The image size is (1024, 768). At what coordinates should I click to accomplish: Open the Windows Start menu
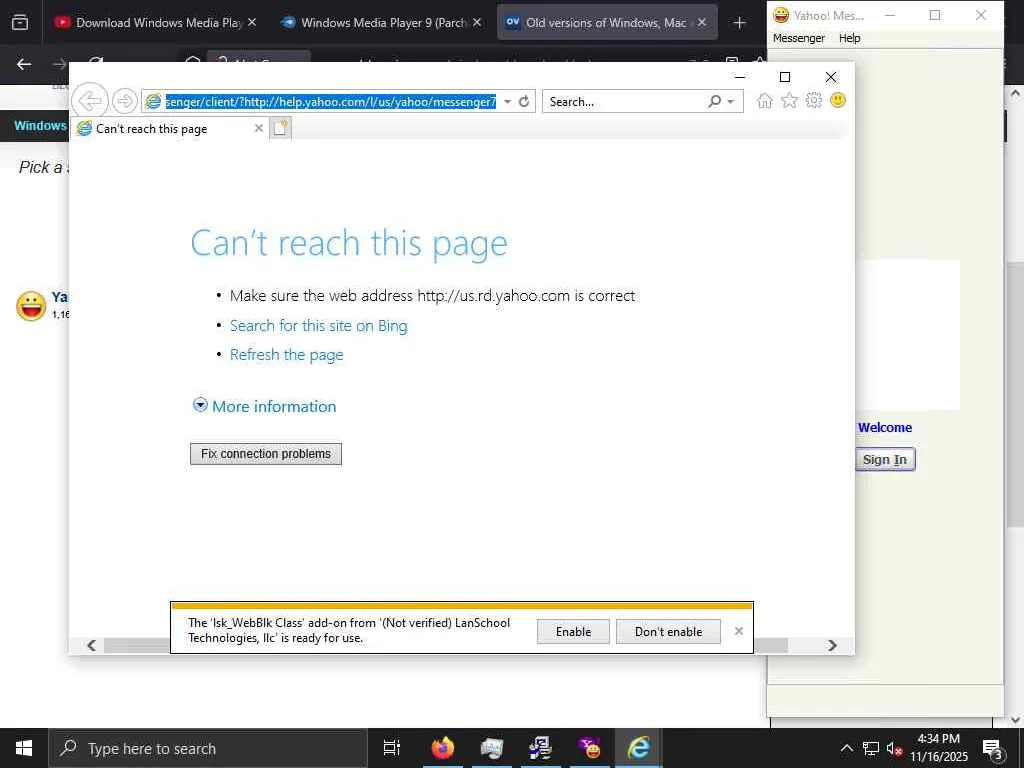point(24,748)
